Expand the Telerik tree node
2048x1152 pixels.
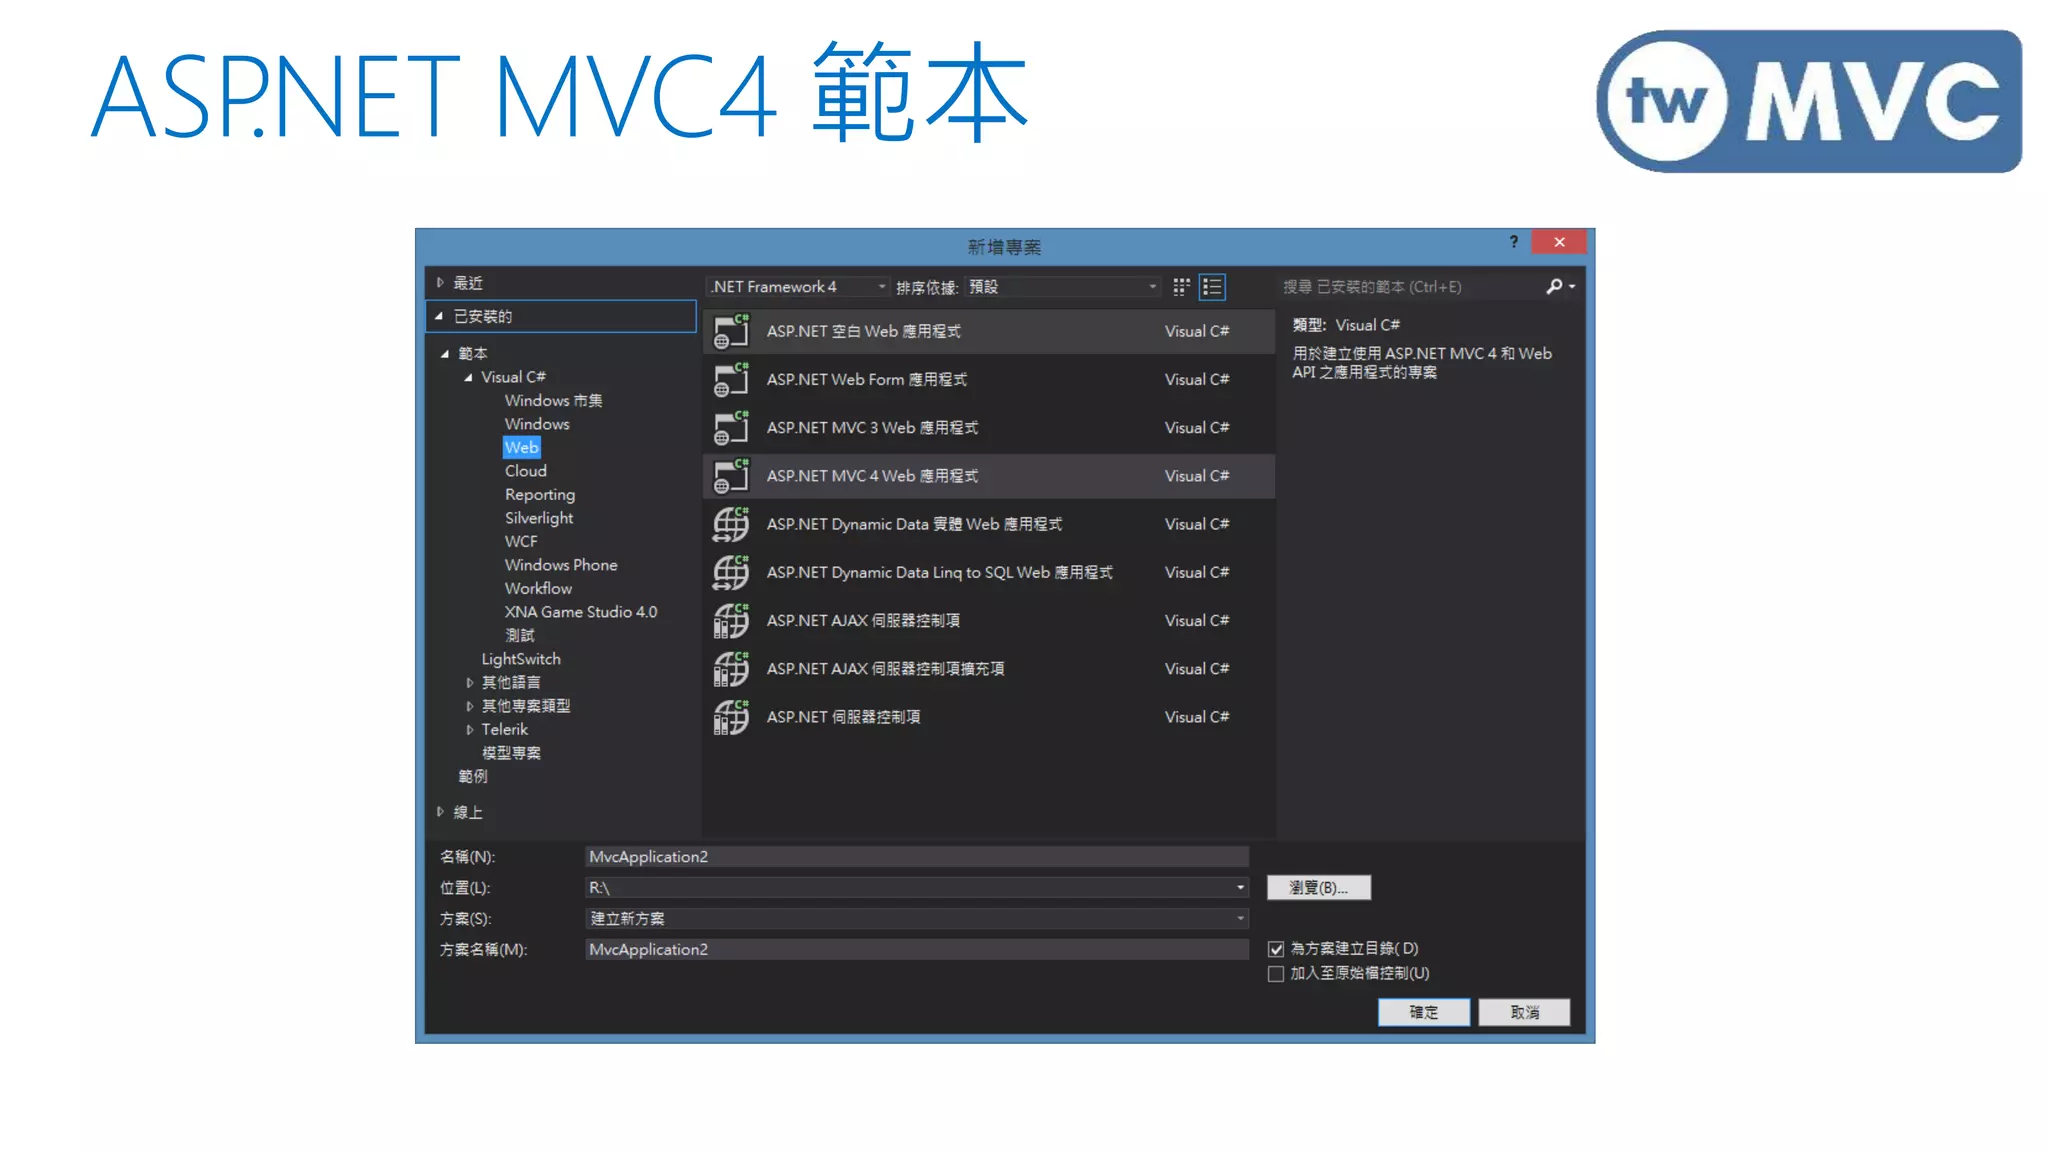470,730
